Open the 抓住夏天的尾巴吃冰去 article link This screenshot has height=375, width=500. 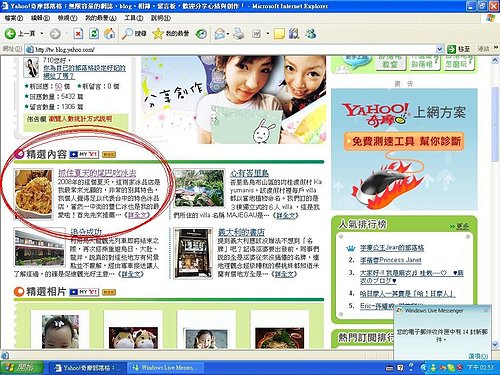pyautogui.click(x=97, y=173)
